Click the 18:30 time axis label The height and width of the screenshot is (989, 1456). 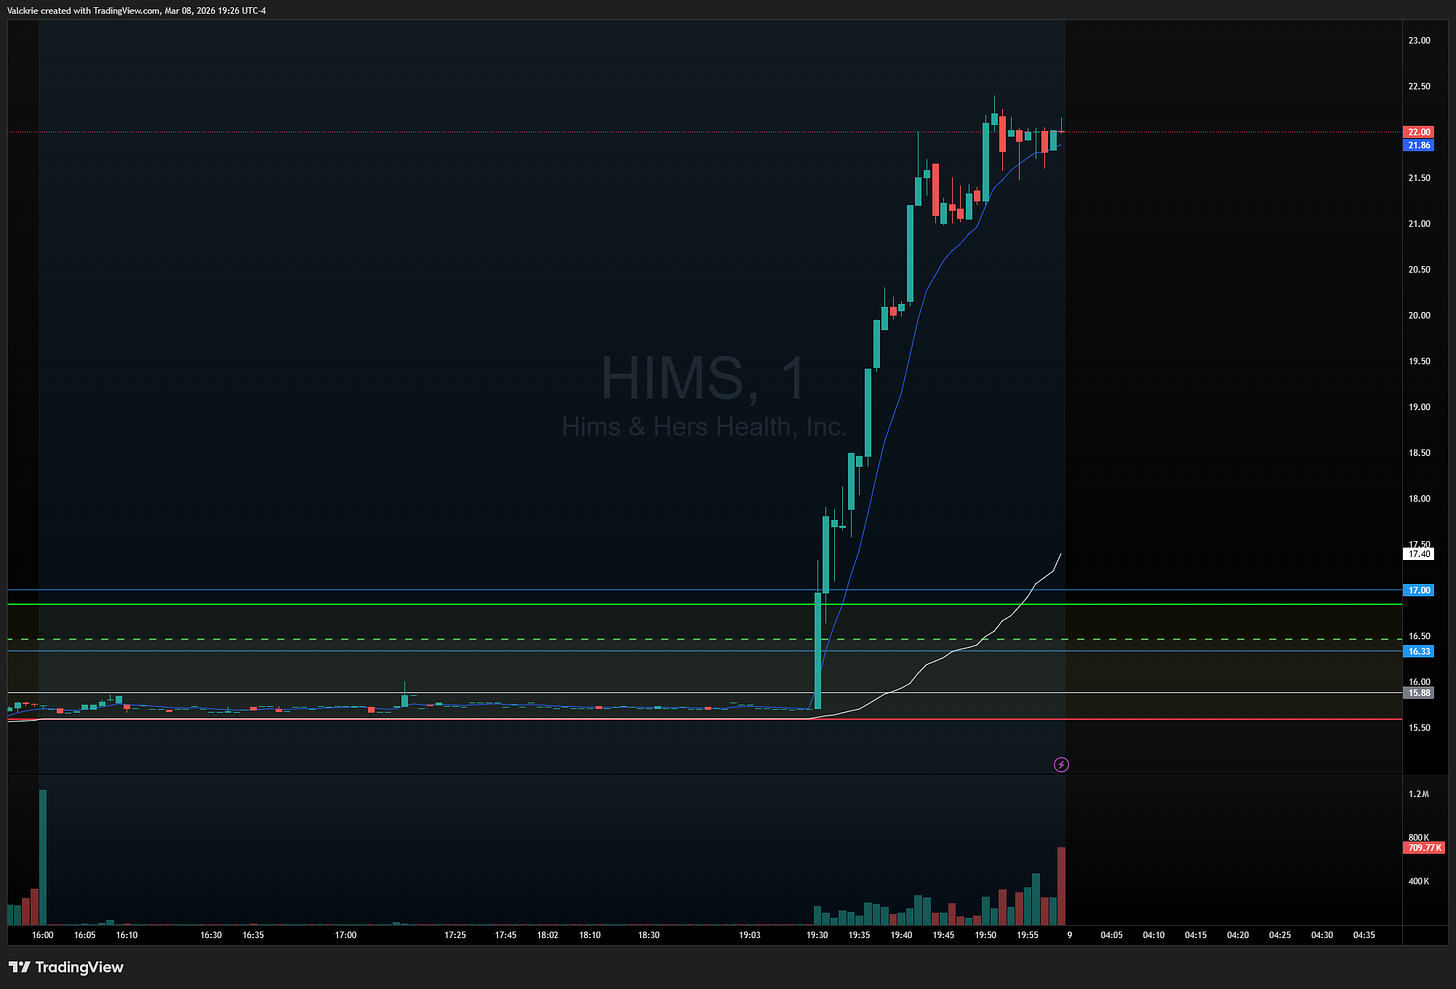pos(649,935)
